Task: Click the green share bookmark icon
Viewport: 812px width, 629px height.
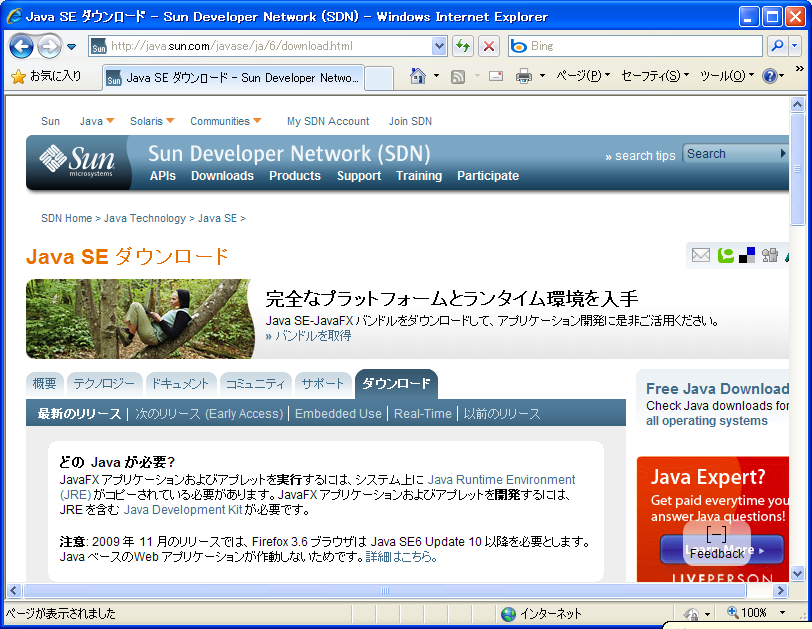Action: click(x=726, y=255)
